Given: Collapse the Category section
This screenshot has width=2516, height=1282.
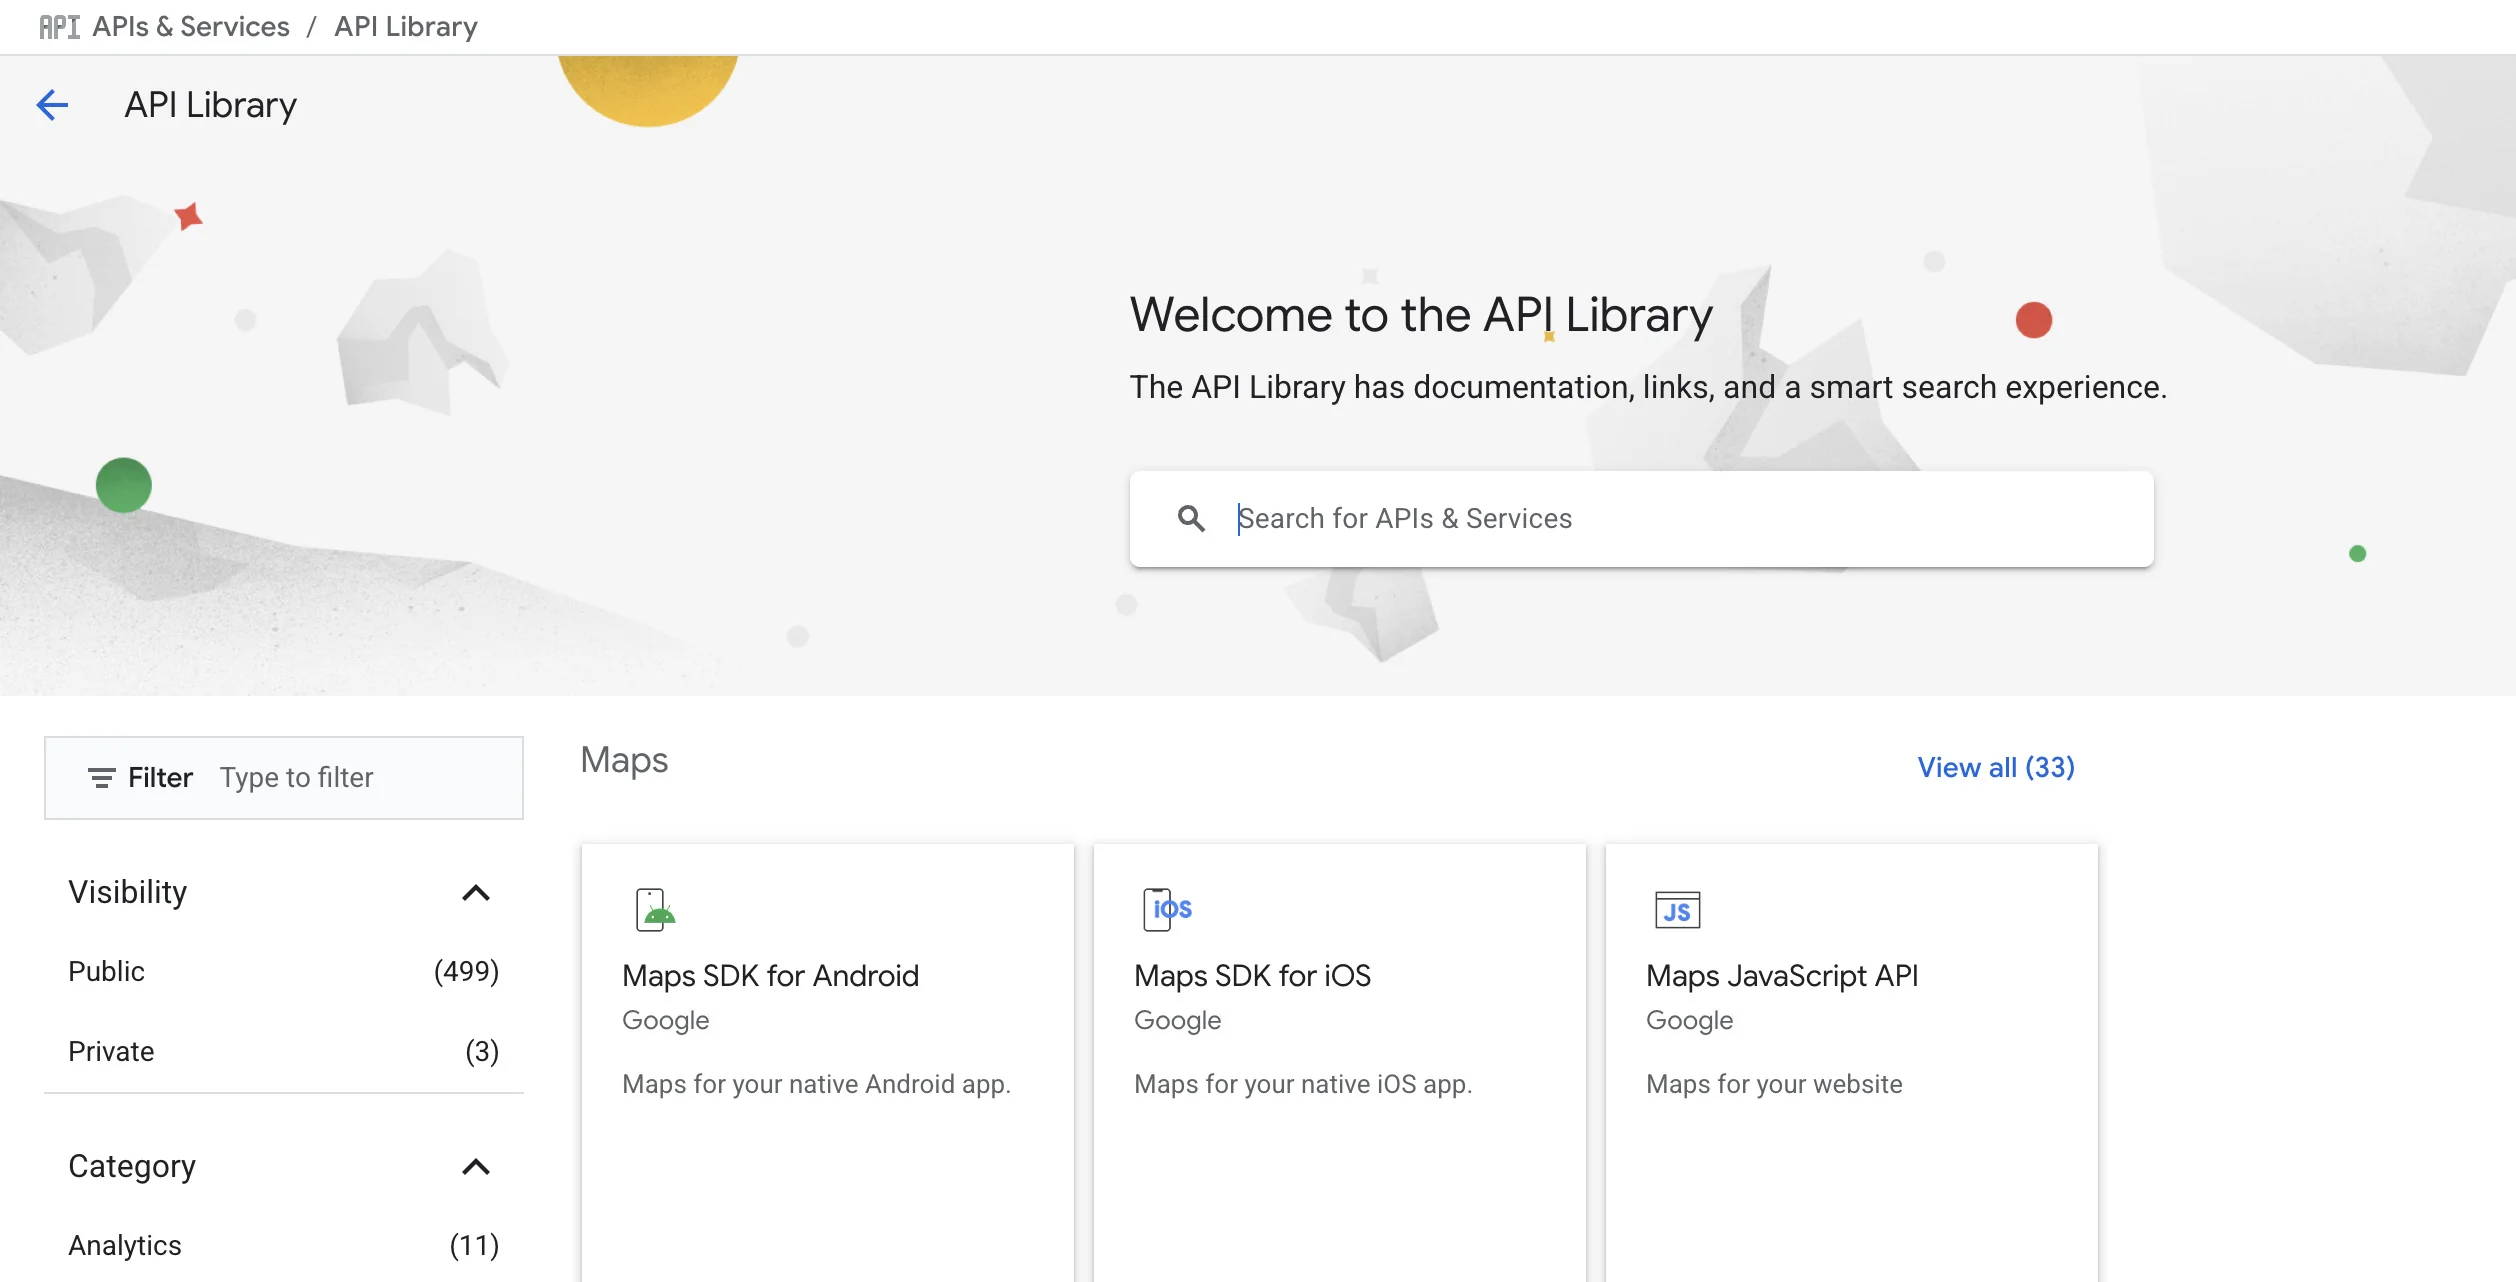Looking at the screenshot, I should point(476,1166).
